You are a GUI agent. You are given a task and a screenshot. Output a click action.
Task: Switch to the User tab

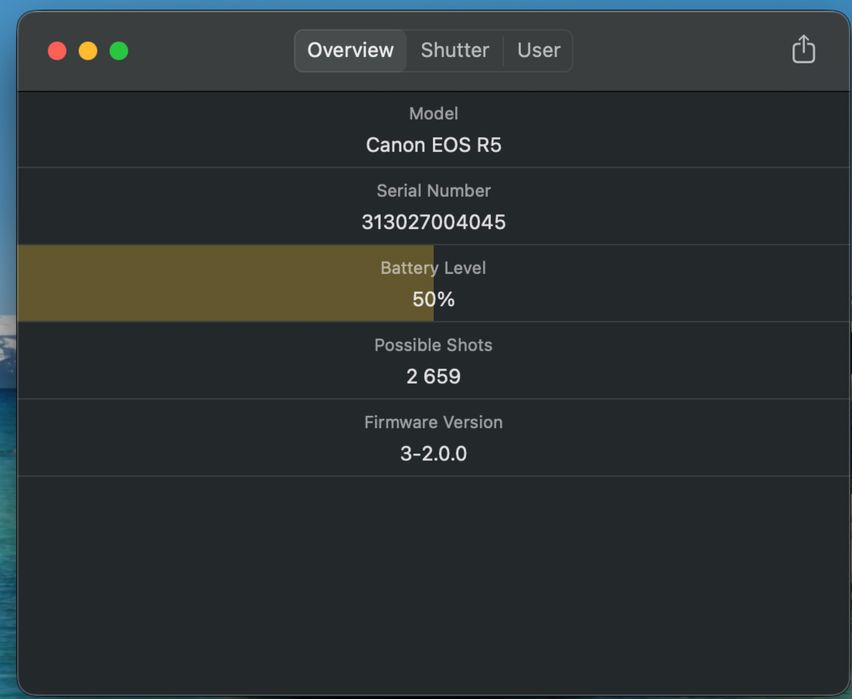538,51
